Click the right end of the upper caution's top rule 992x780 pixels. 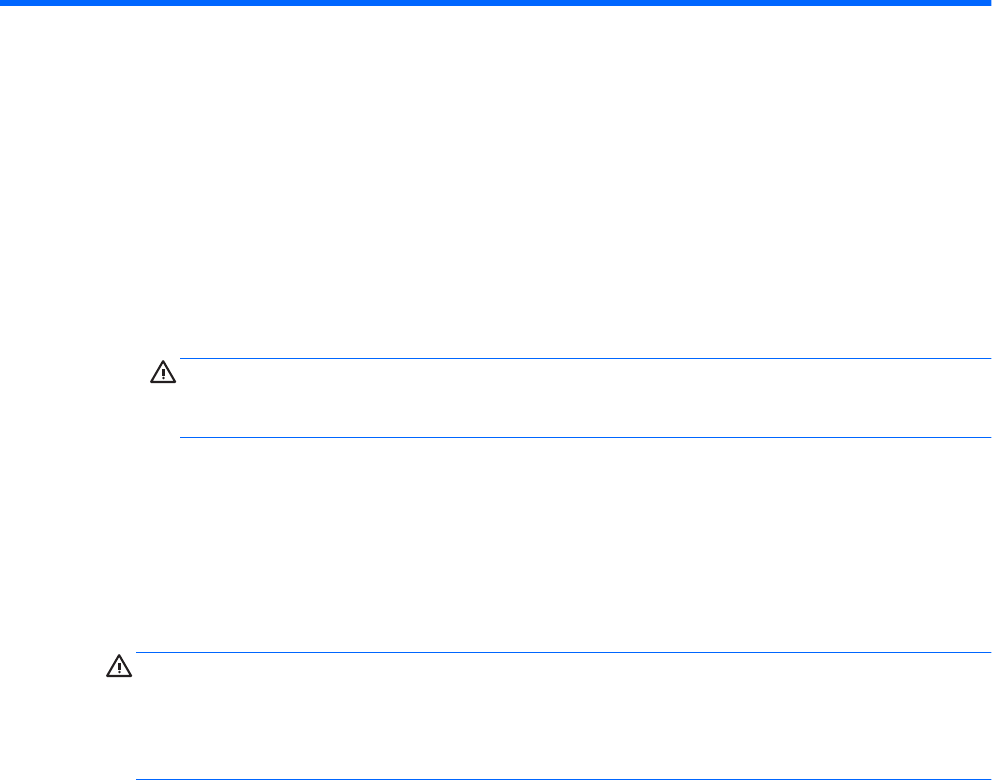(987, 359)
